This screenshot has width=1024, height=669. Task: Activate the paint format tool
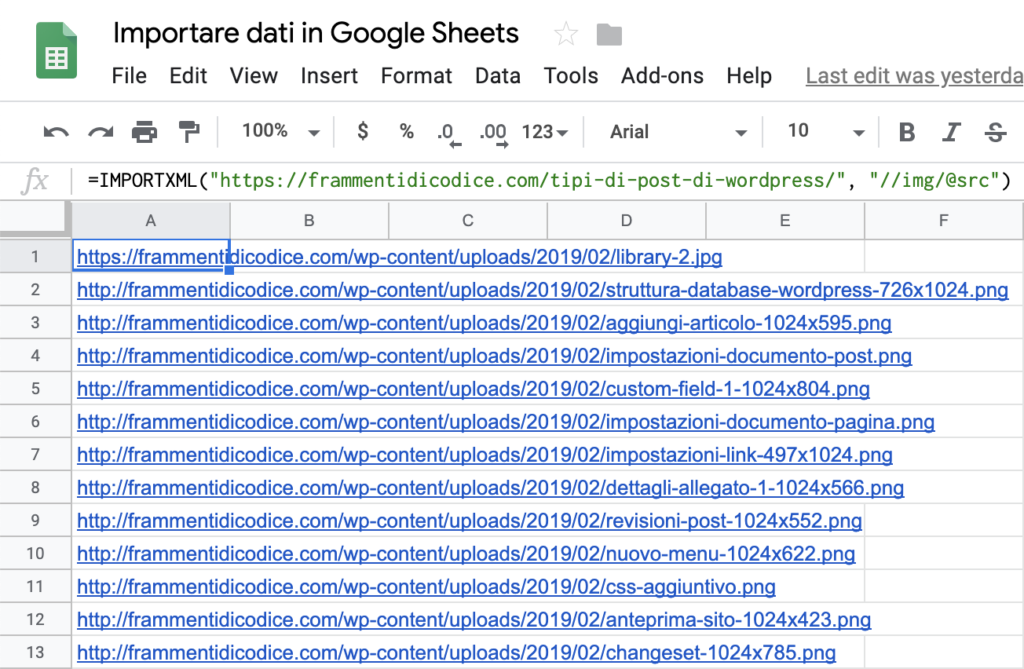click(x=189, y=132)
